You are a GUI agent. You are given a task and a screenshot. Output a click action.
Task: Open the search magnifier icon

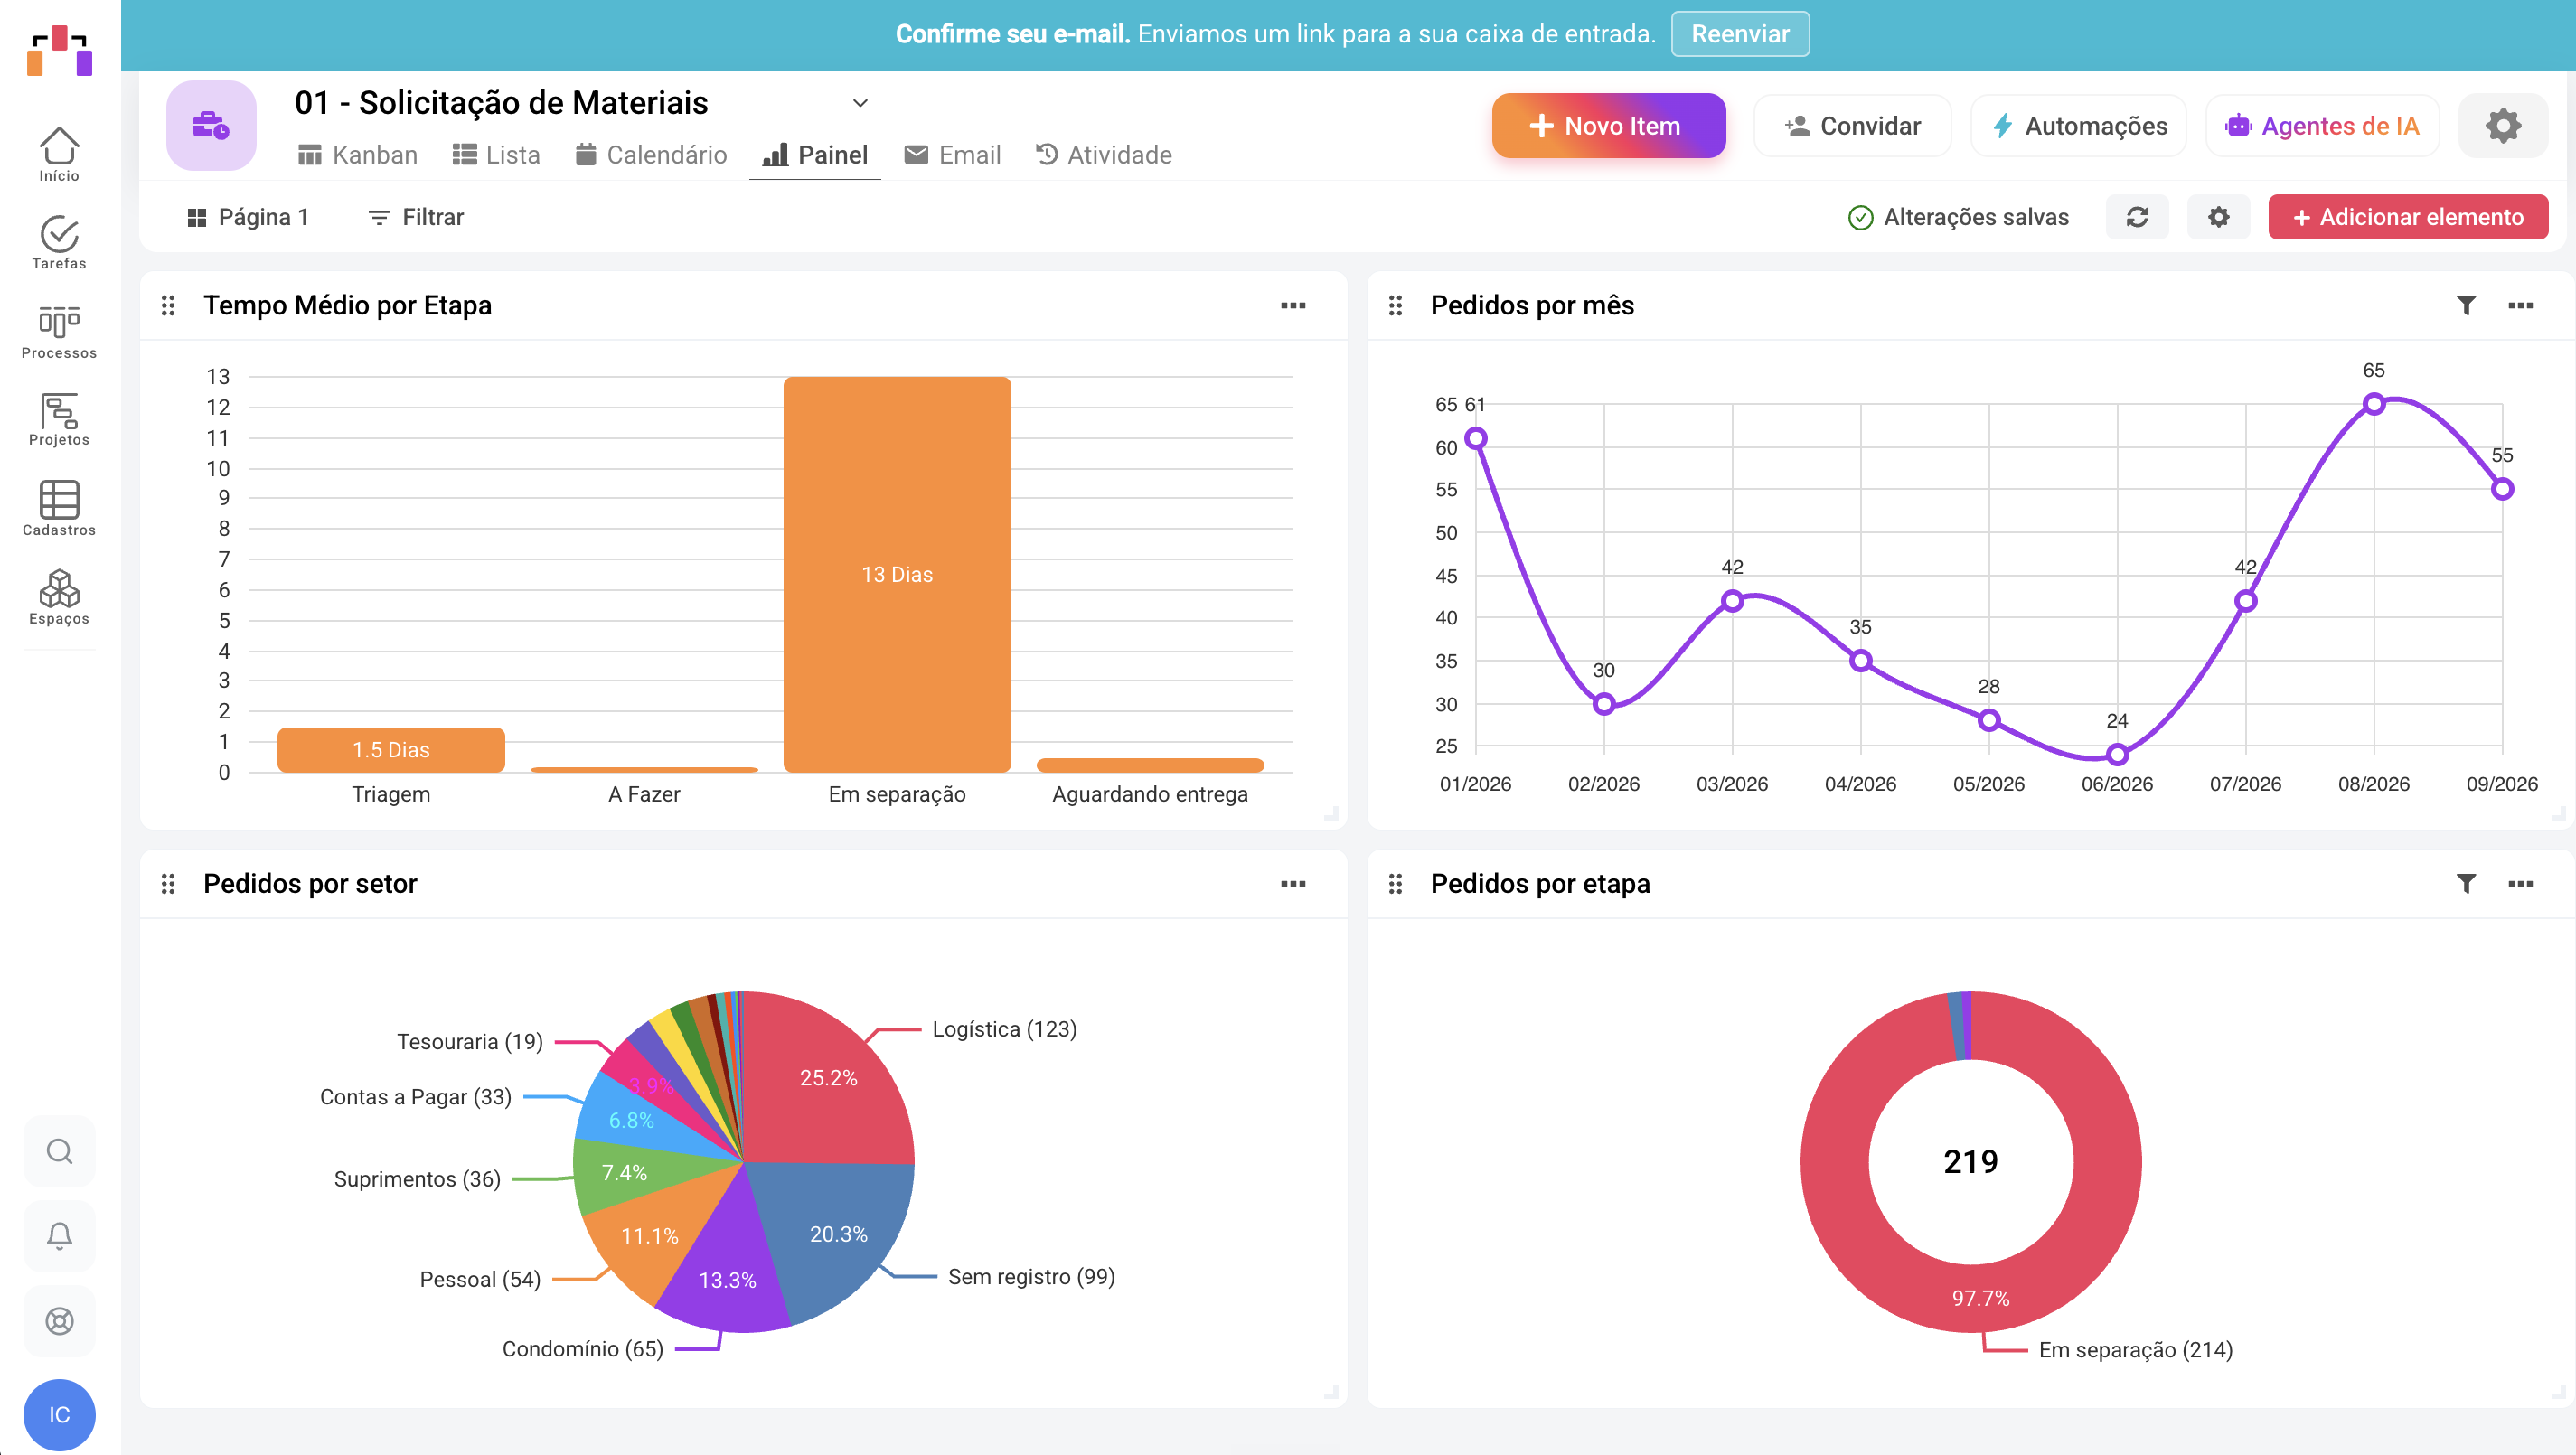(59, 1151)
